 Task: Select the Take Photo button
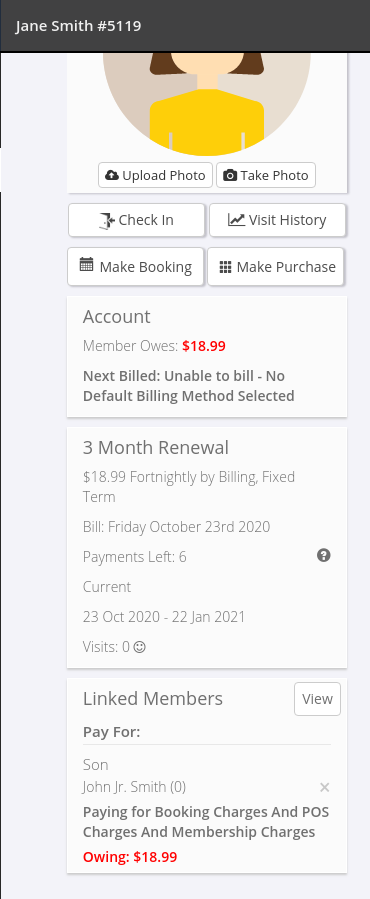tap(266, 175)
